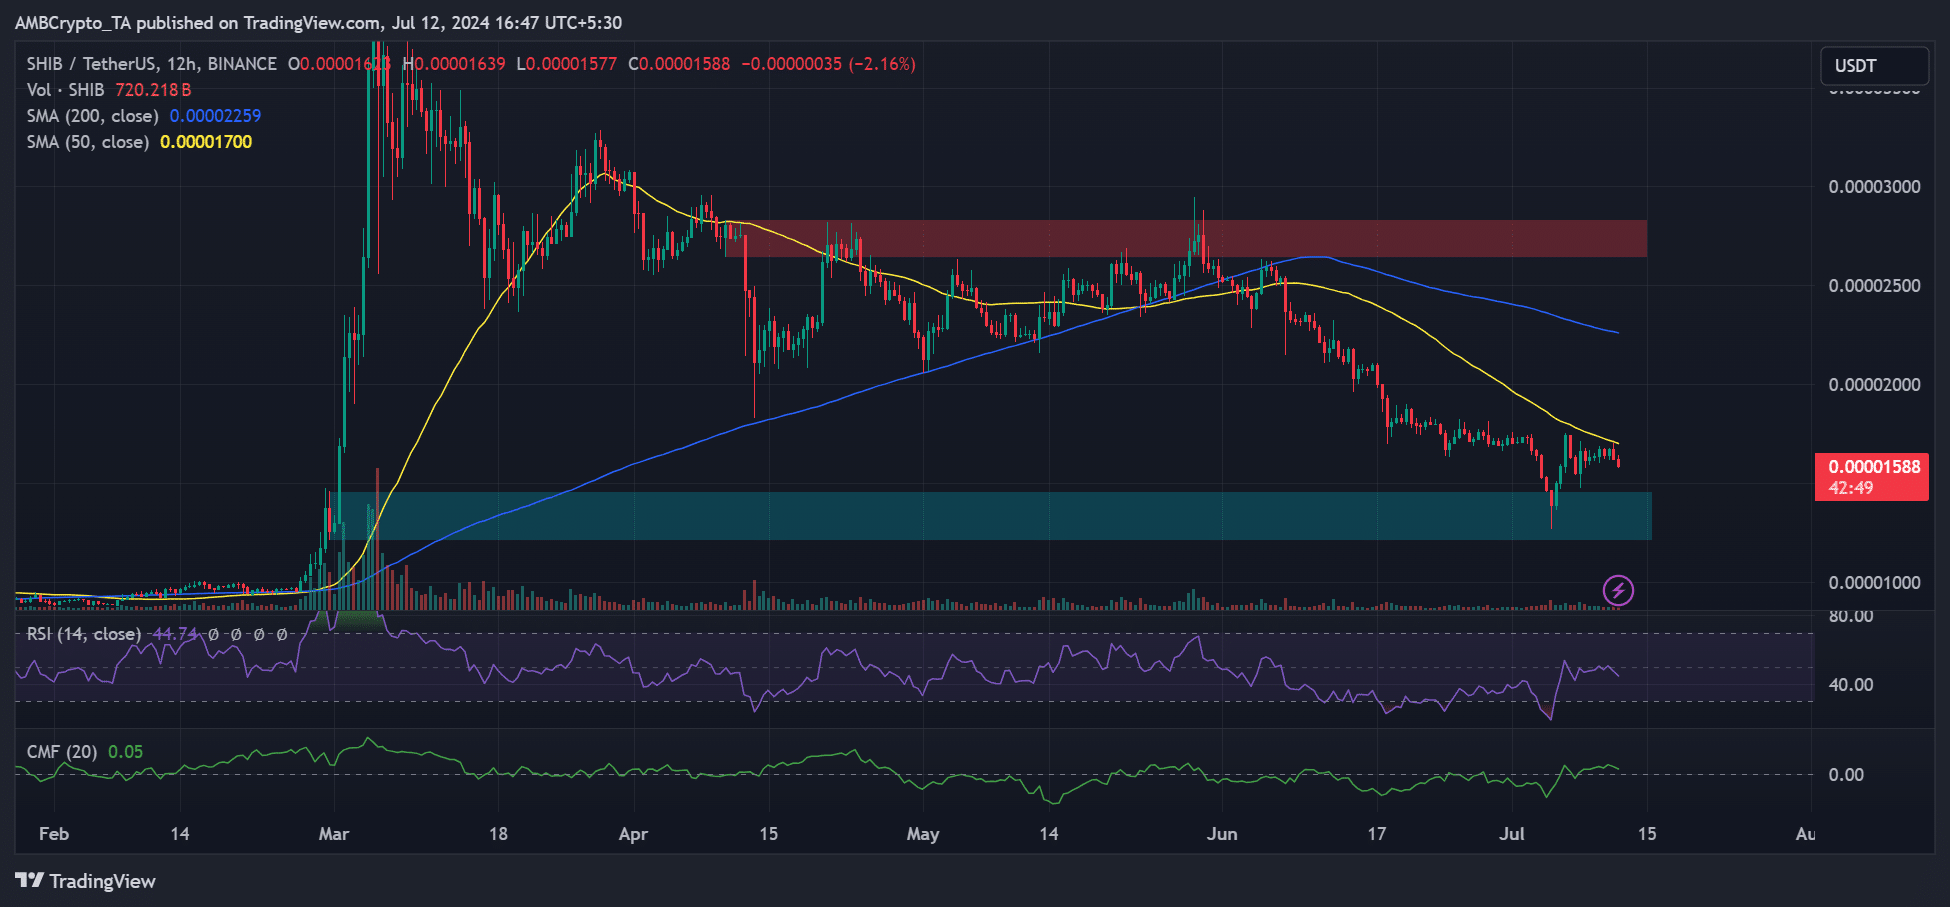Image resolution: width=1950 pixels, height=907 pixels.
Task: Click the SMA 50 value 0.00001700
Action: point(206,142)
